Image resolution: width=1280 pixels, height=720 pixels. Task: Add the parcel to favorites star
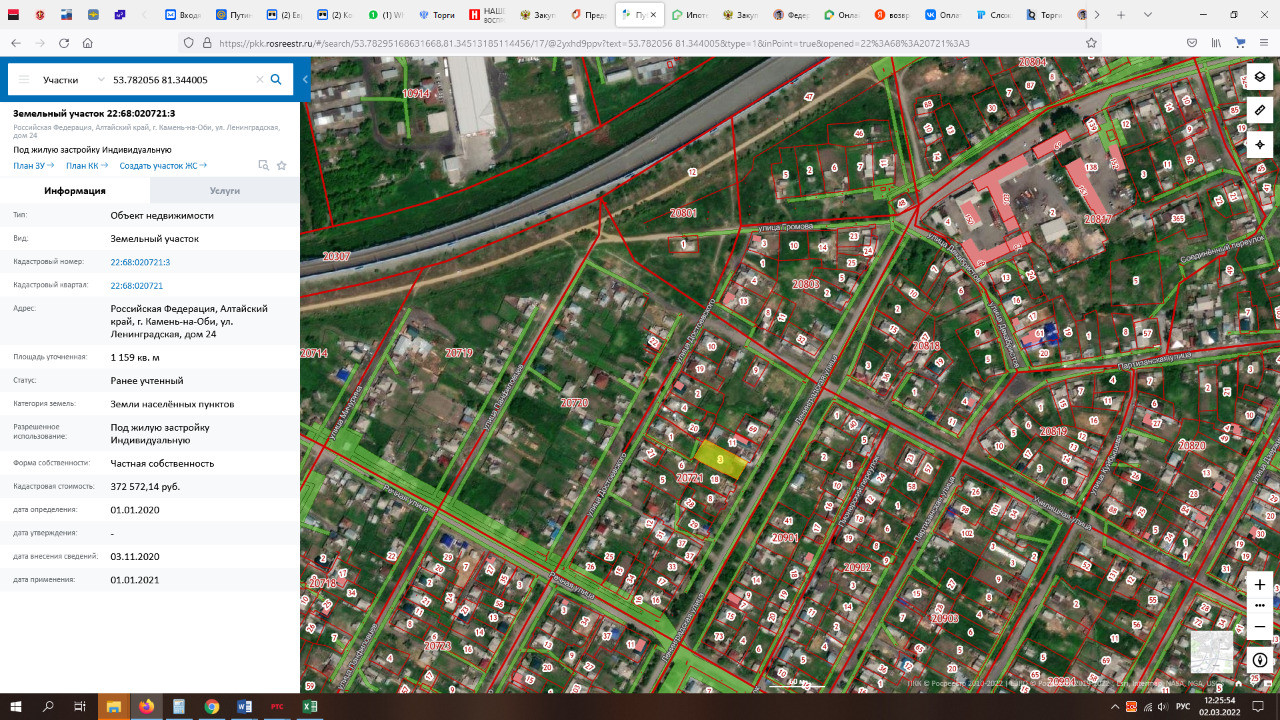282,166
